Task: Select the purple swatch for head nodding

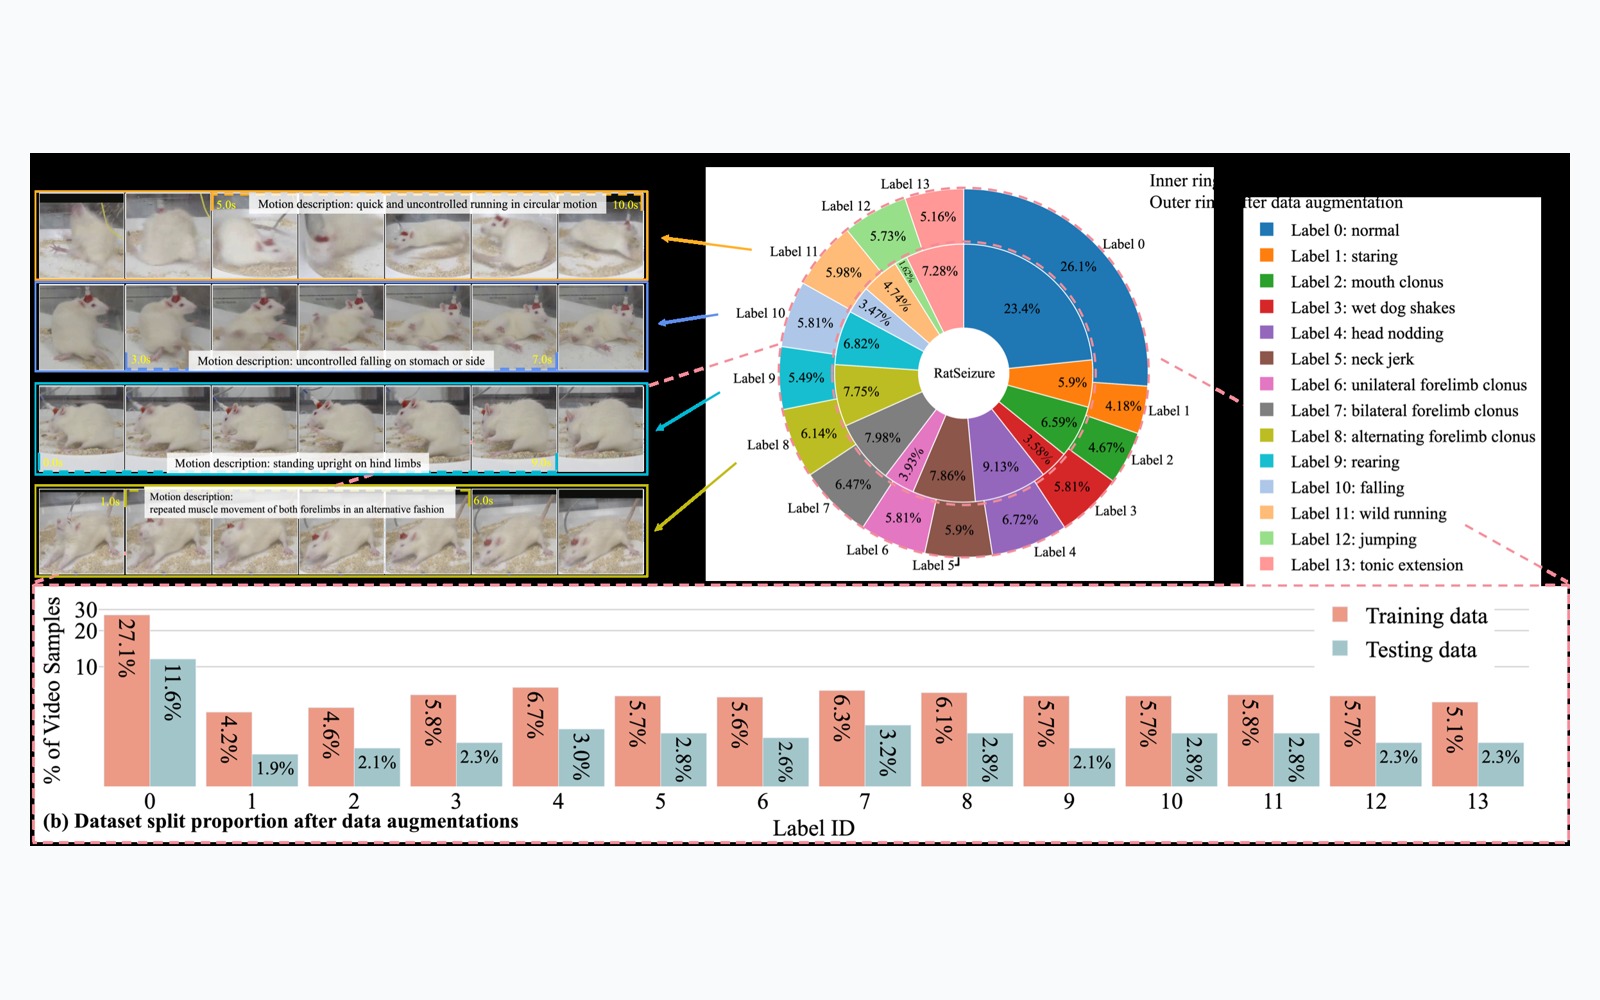Action: coord(1266,333)
